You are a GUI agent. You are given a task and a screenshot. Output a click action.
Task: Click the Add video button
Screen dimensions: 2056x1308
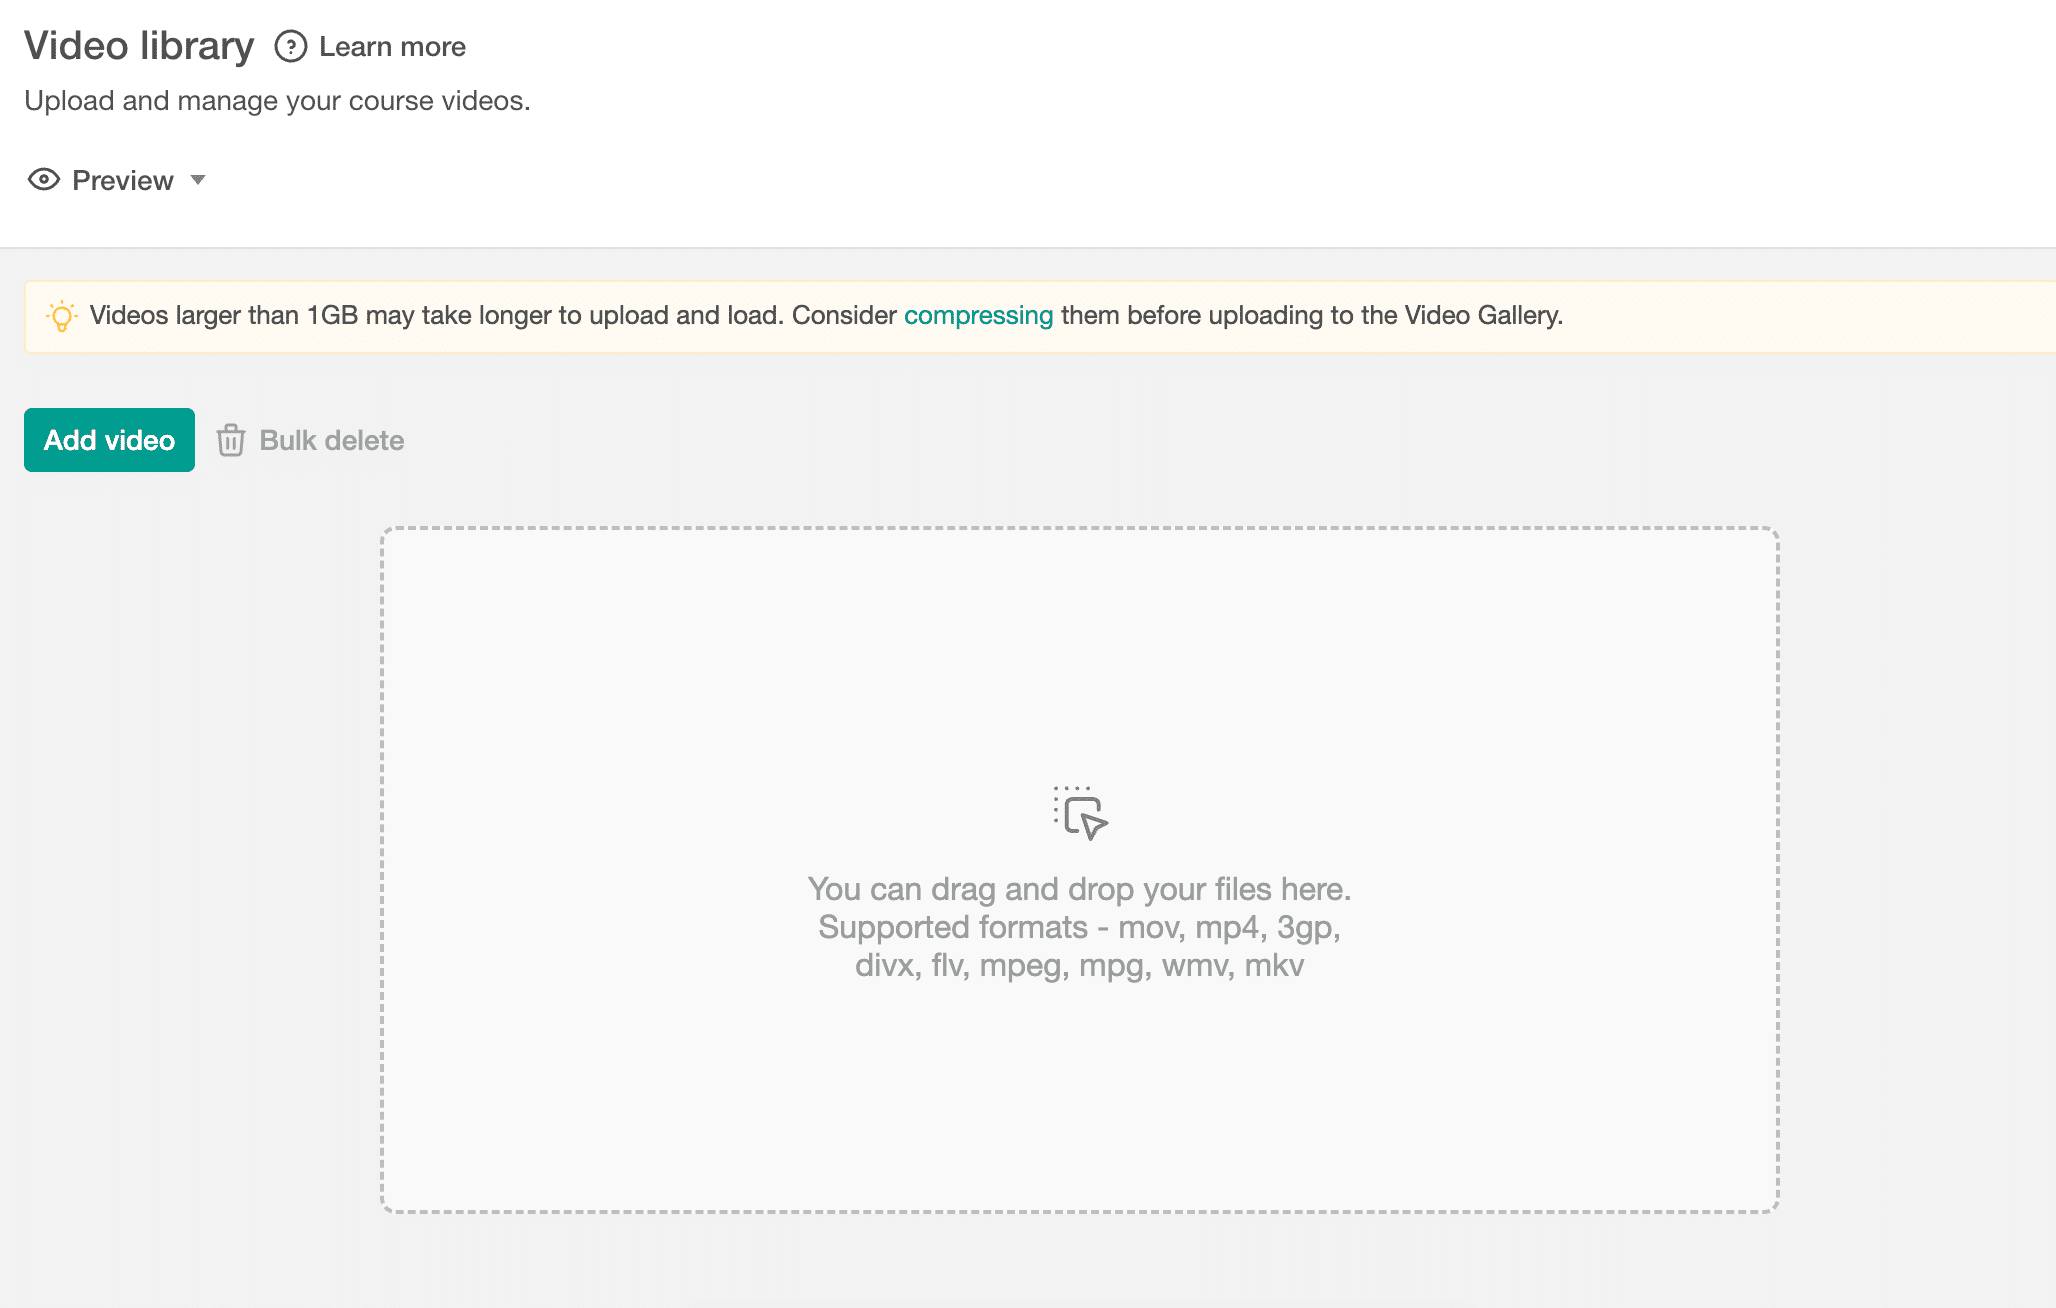click(x=109, y=440)
